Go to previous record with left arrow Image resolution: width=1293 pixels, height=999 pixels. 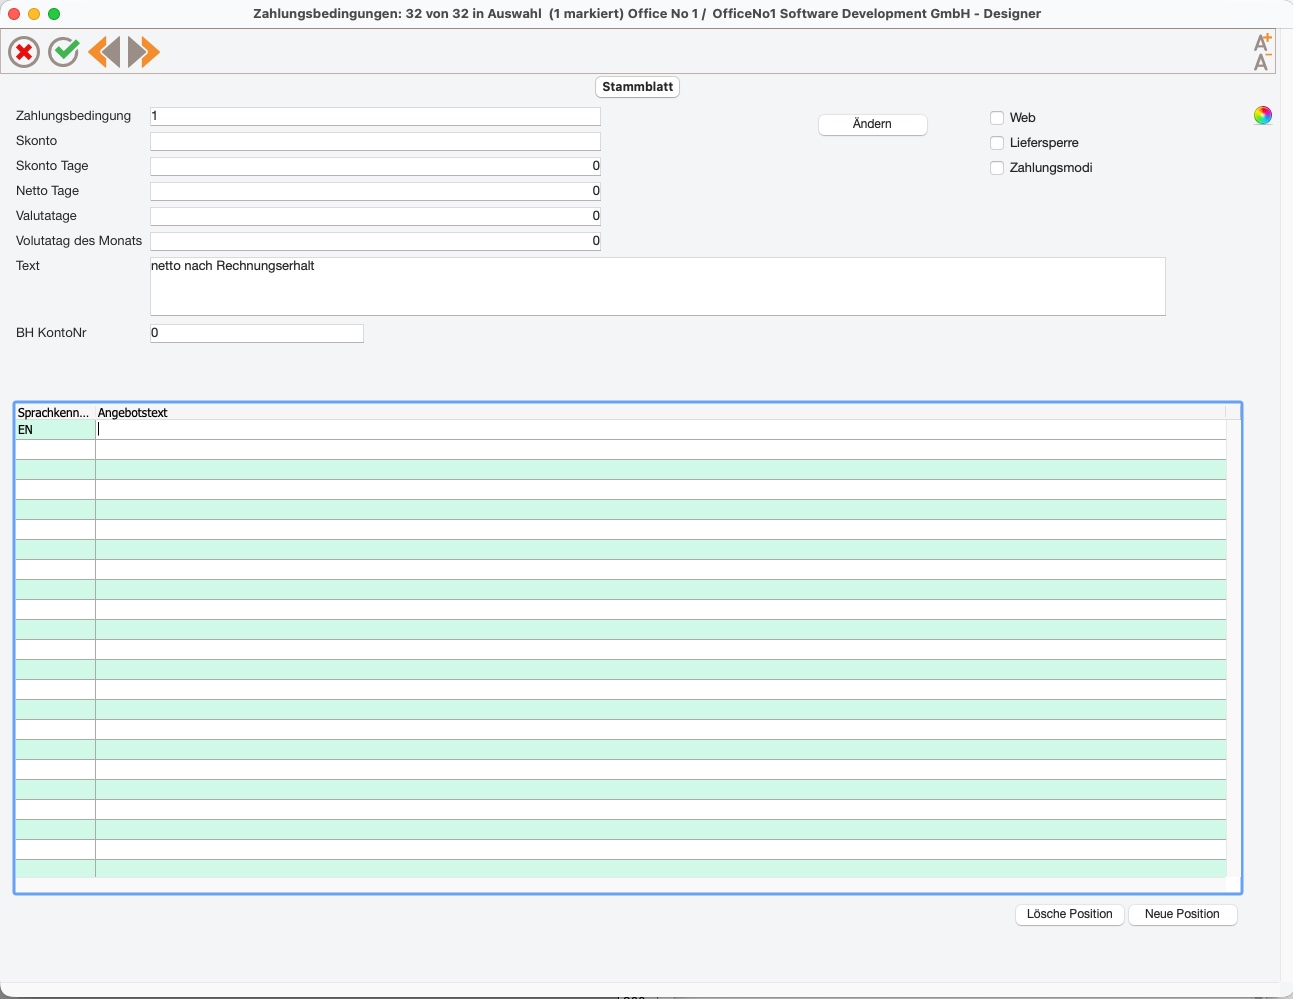click(104, 52)
